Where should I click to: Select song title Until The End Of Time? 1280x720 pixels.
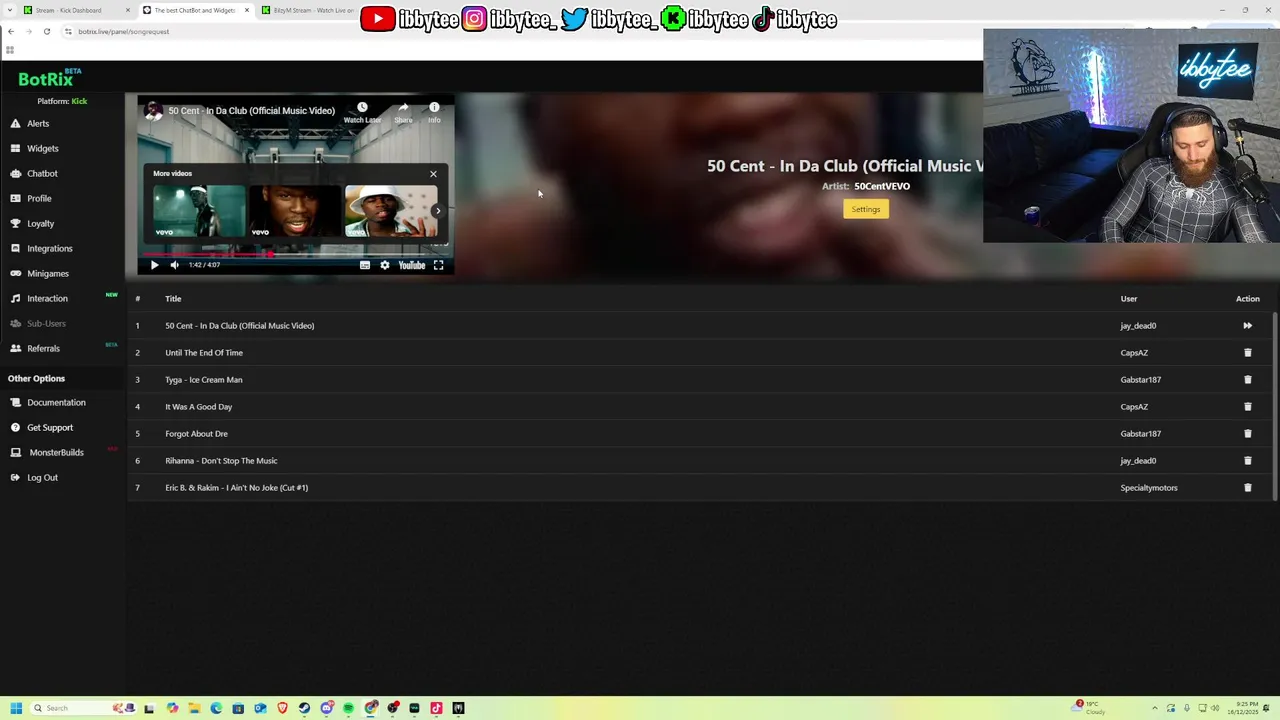204,352
